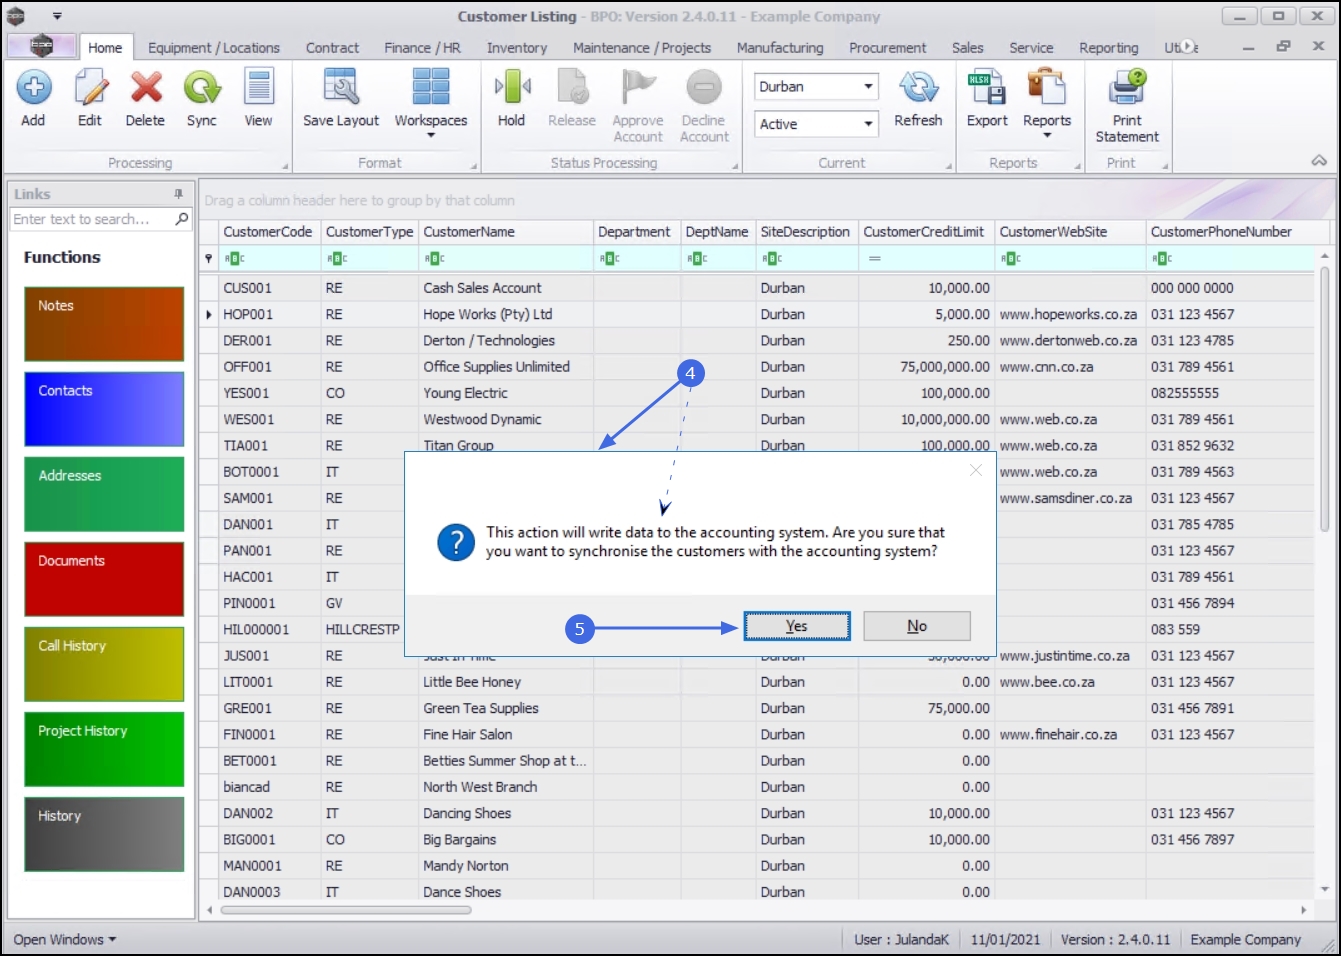Viewport: 1341px width, 956px height.
Task: Open the Sales tab
Action: pyautogui.click(x=968, y=48)
